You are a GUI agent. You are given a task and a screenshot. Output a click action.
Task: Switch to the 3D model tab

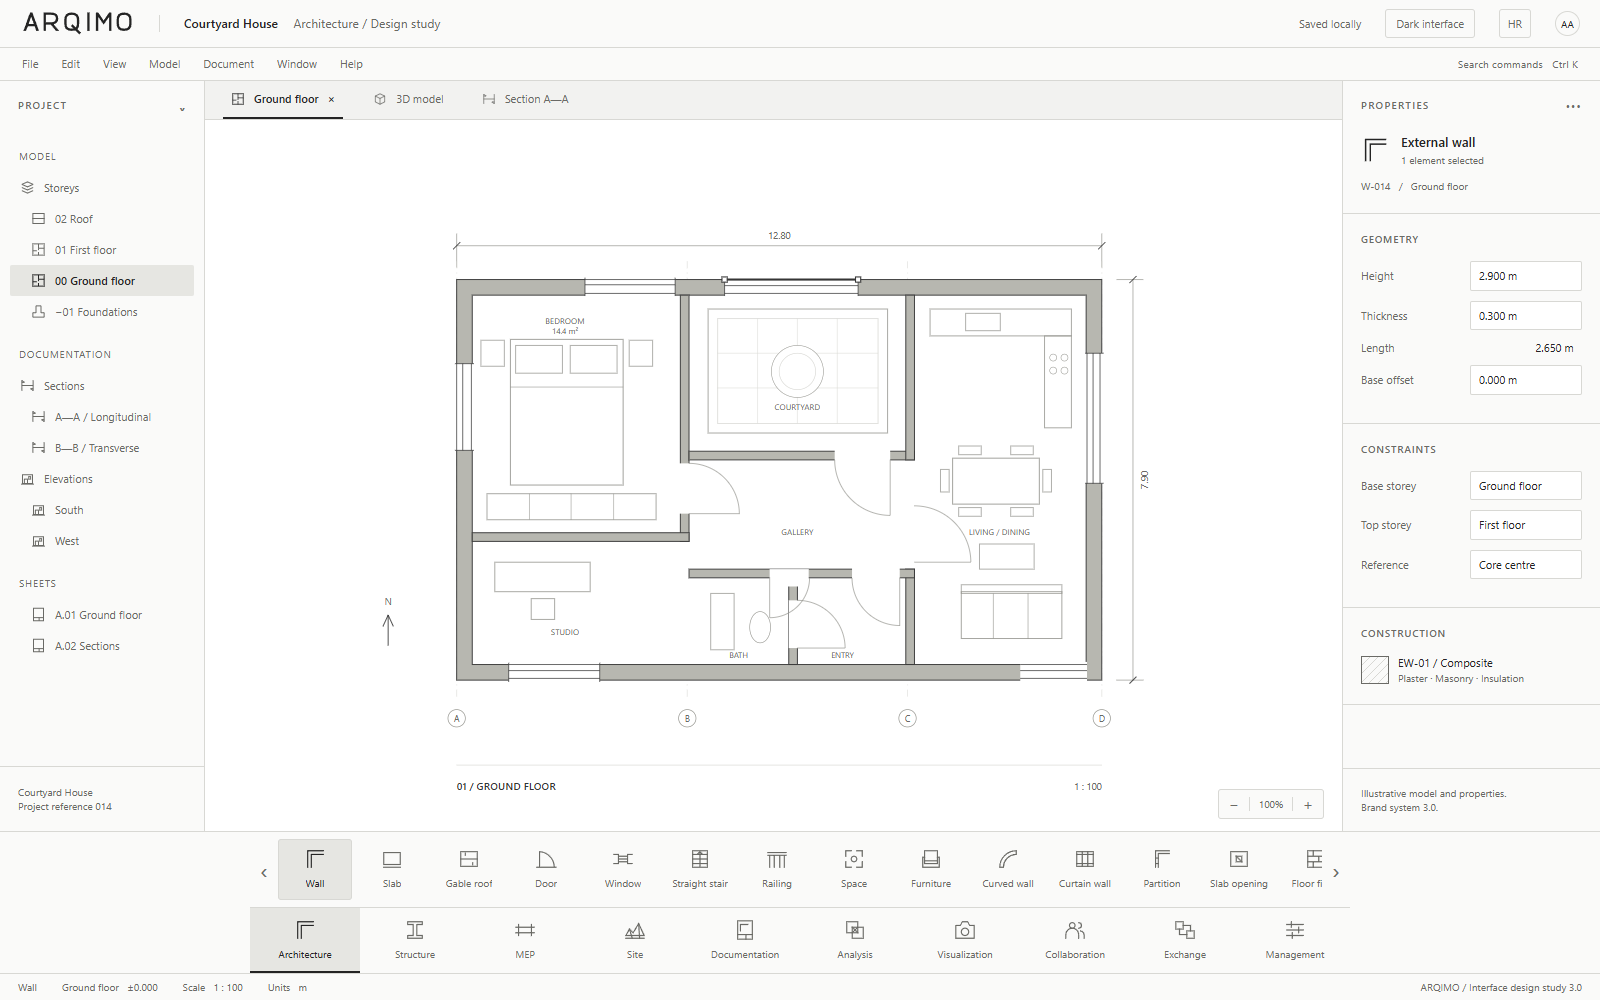(408, 99)
